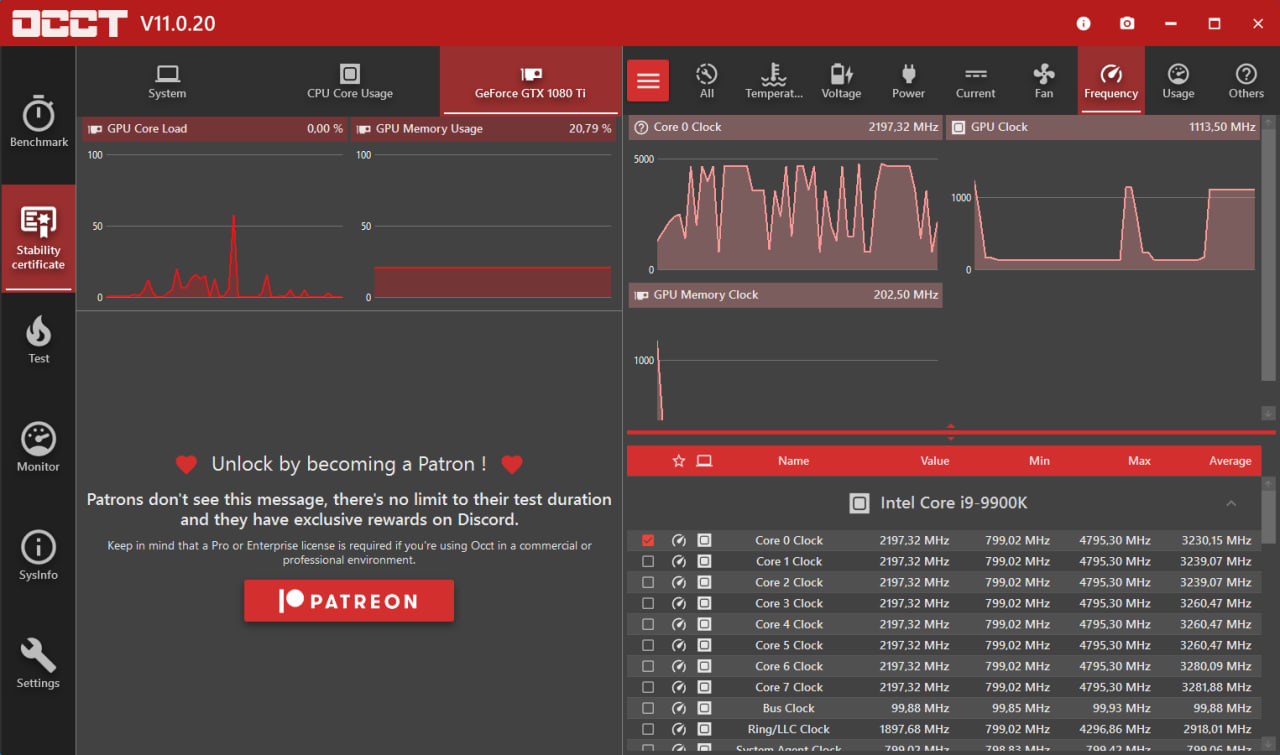Viewport: 1280px width, 755px height.
Task: Click the info icon in title bar
Action: pos(1084,23)
